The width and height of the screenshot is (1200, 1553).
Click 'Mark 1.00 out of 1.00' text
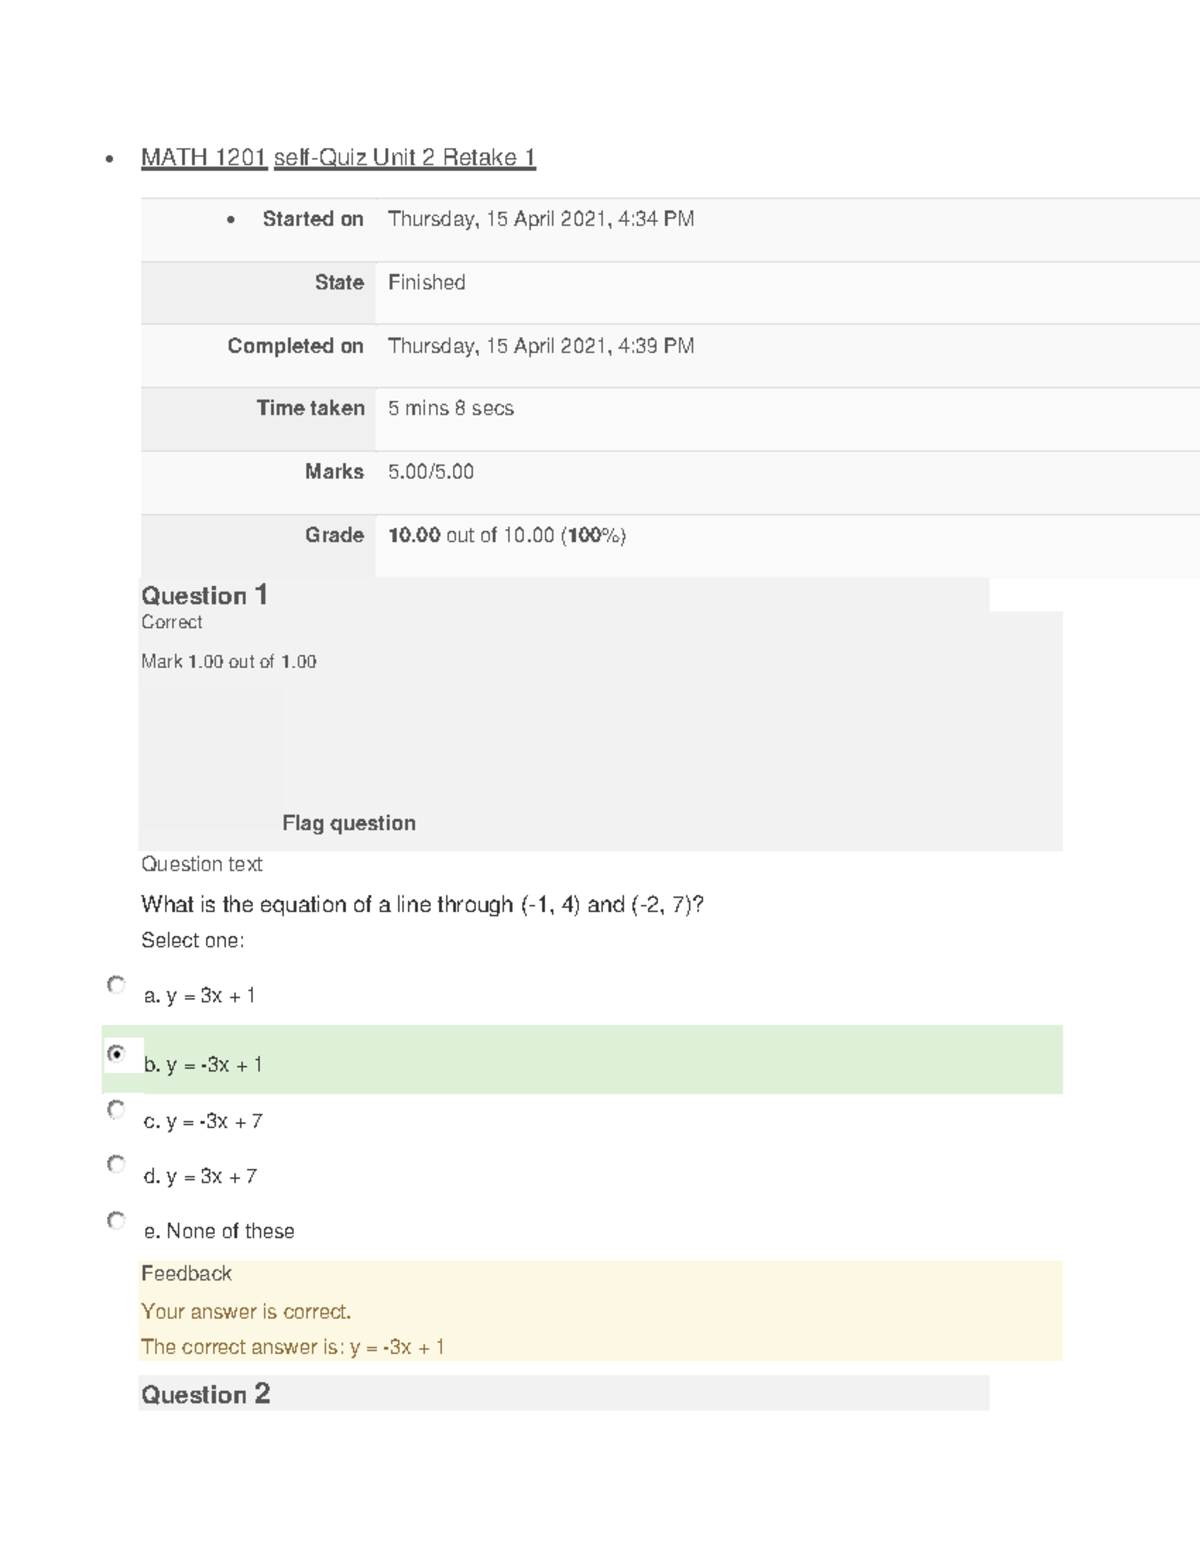coord(228,662)
